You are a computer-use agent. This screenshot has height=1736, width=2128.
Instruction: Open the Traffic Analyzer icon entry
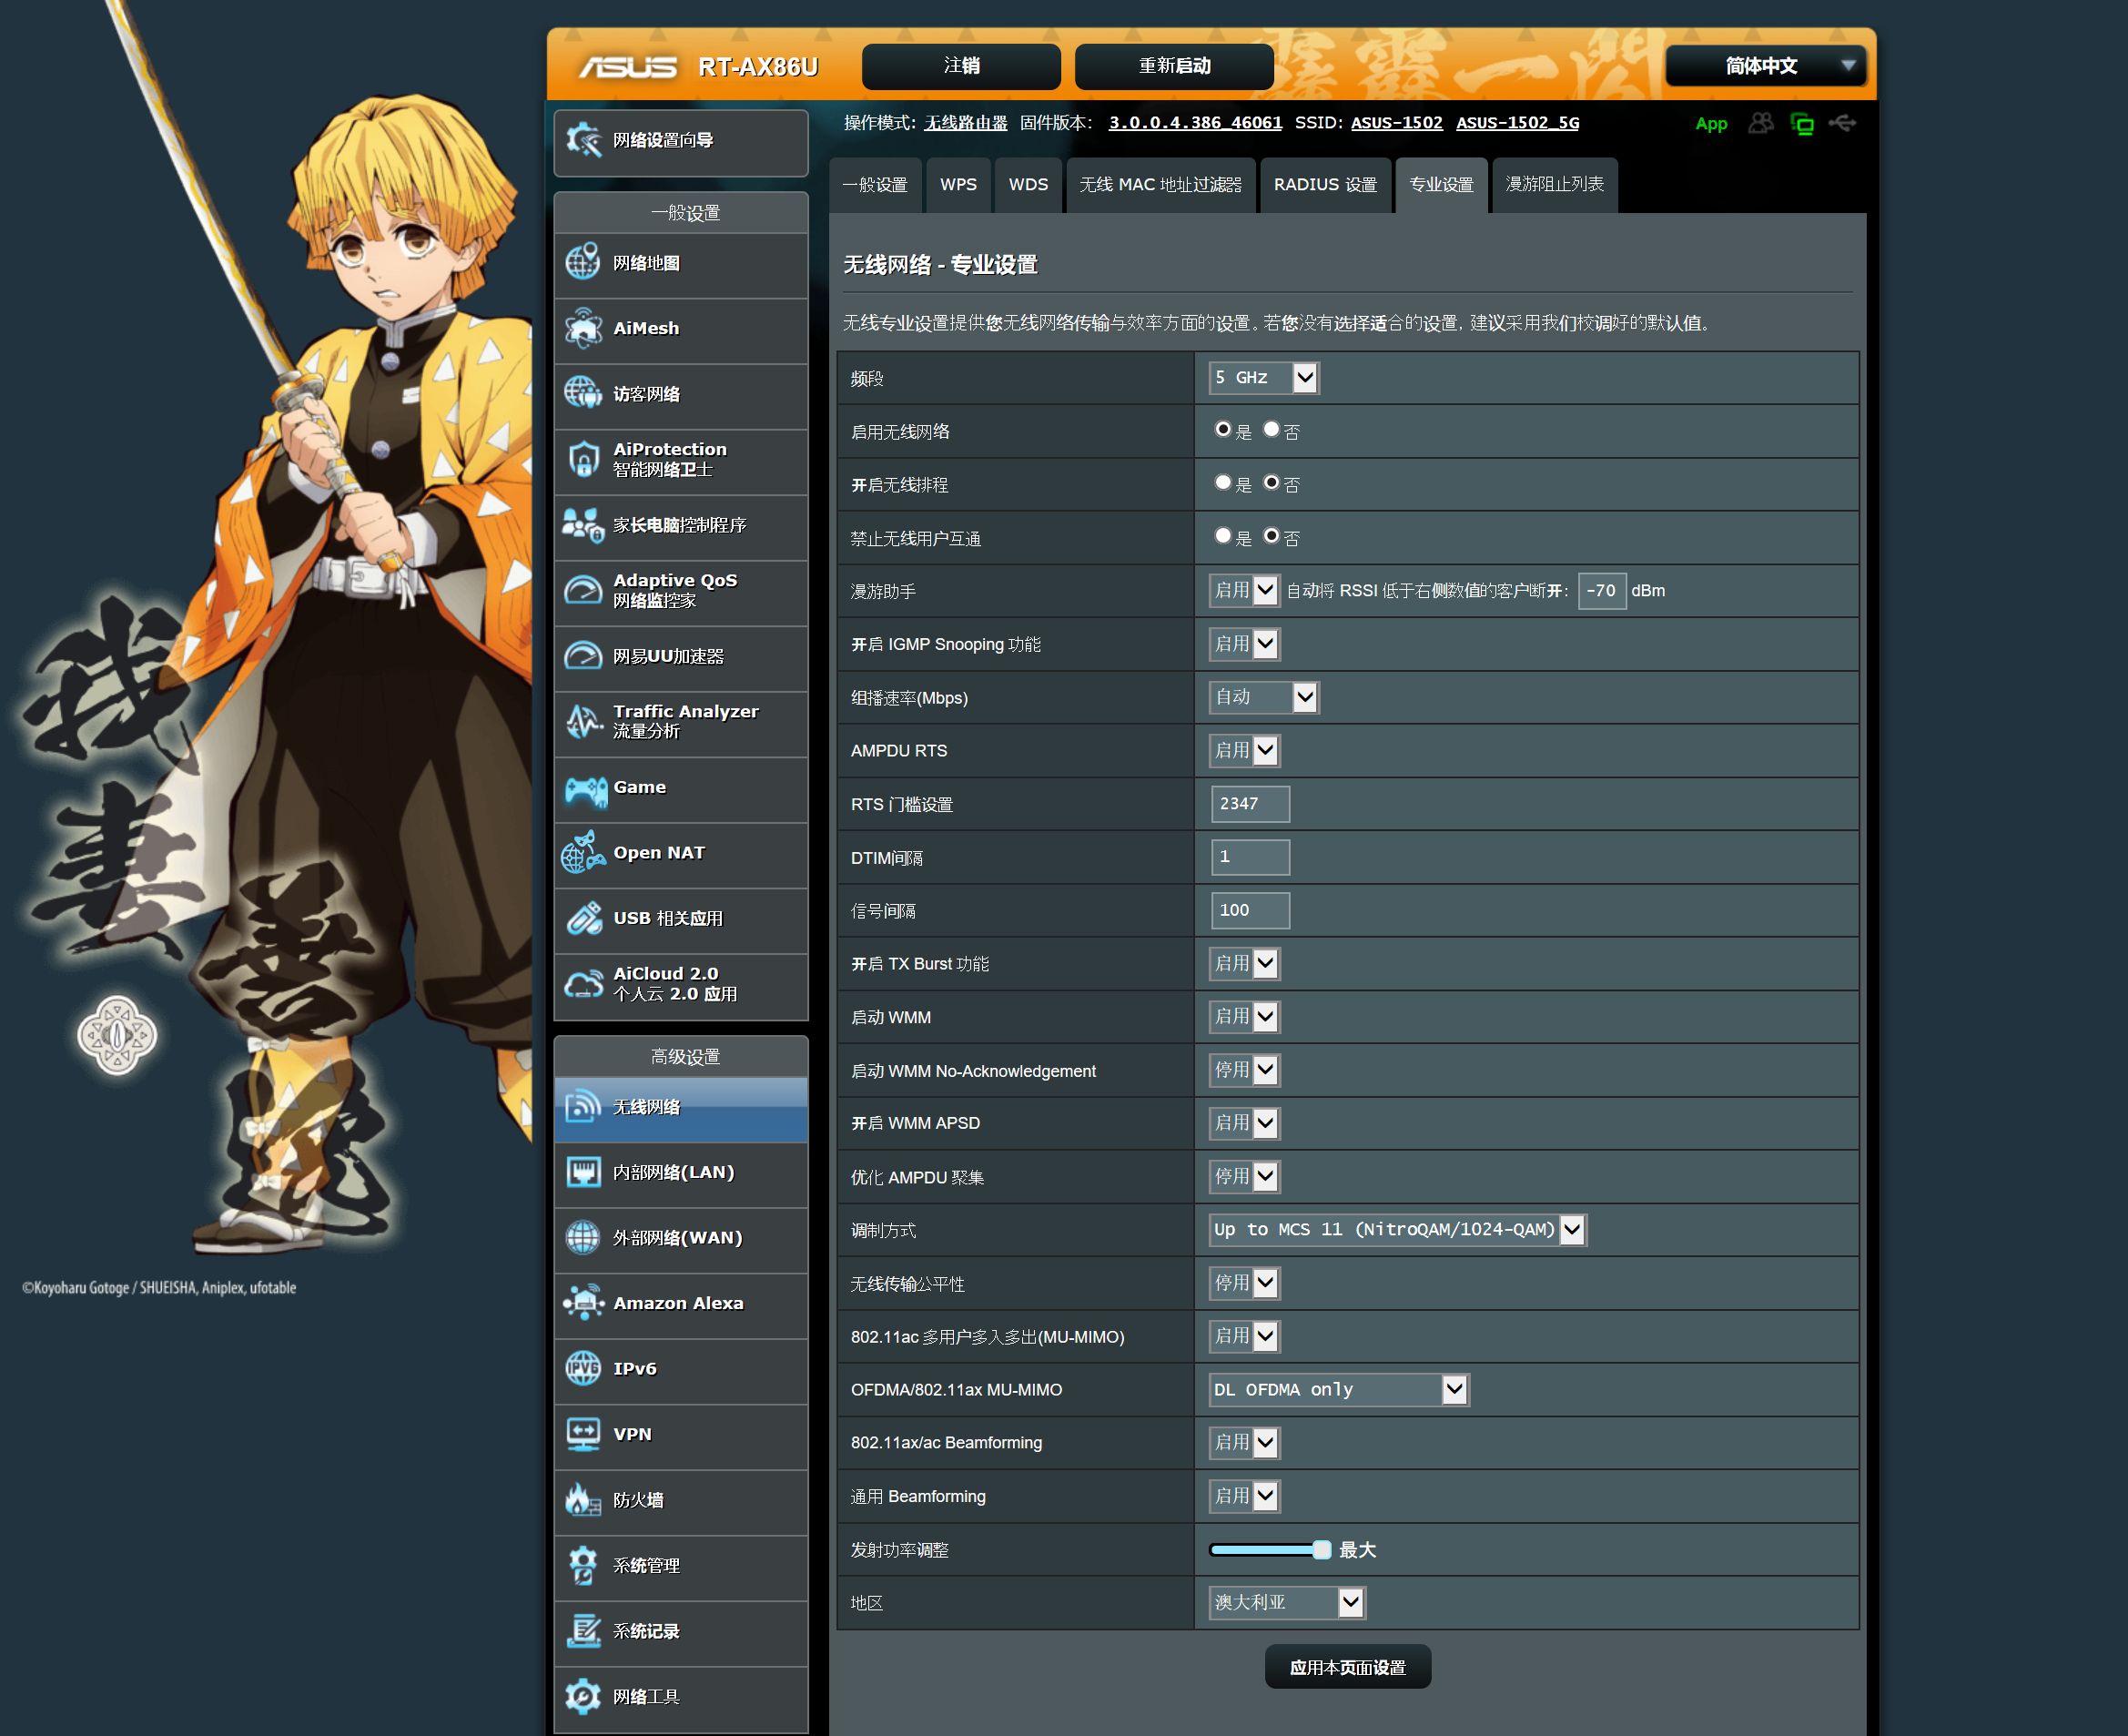[583, 721]
